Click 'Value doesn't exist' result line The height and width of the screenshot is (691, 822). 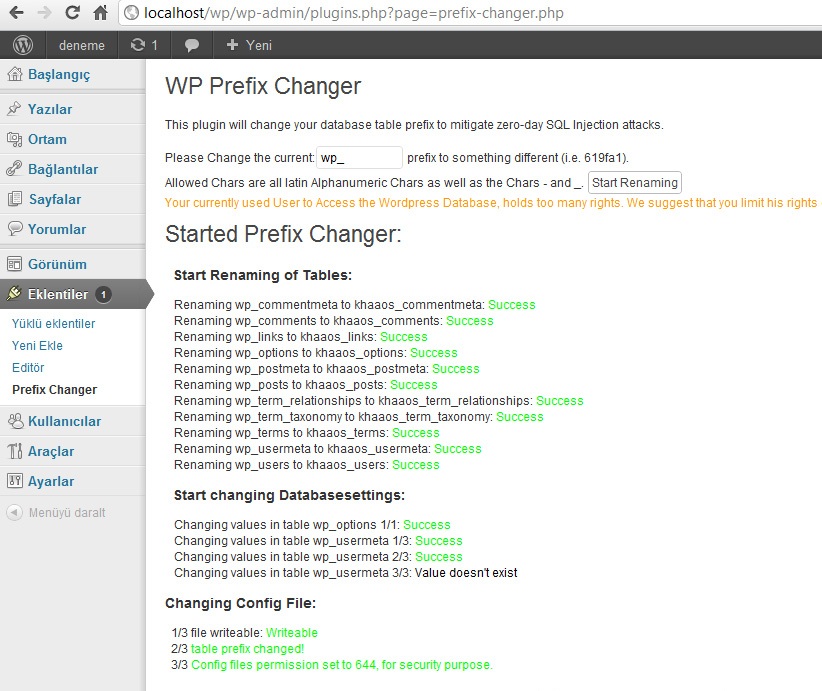(345, 573)
